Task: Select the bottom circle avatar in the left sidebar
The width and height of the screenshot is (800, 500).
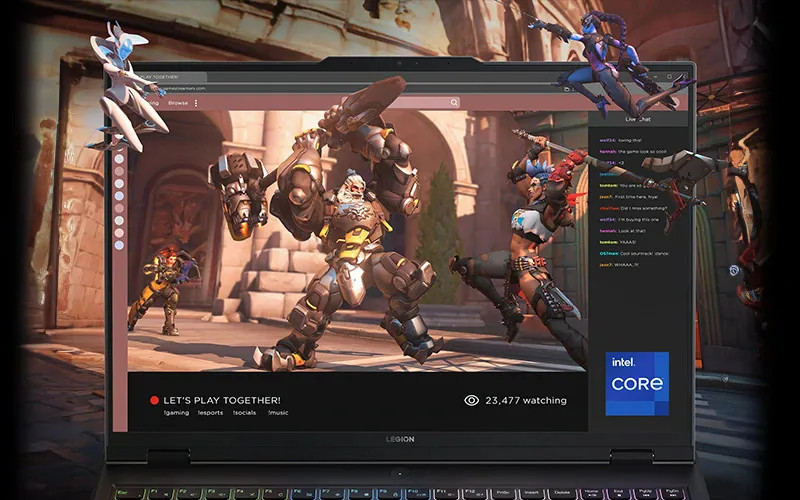Action: coord(119,245)
